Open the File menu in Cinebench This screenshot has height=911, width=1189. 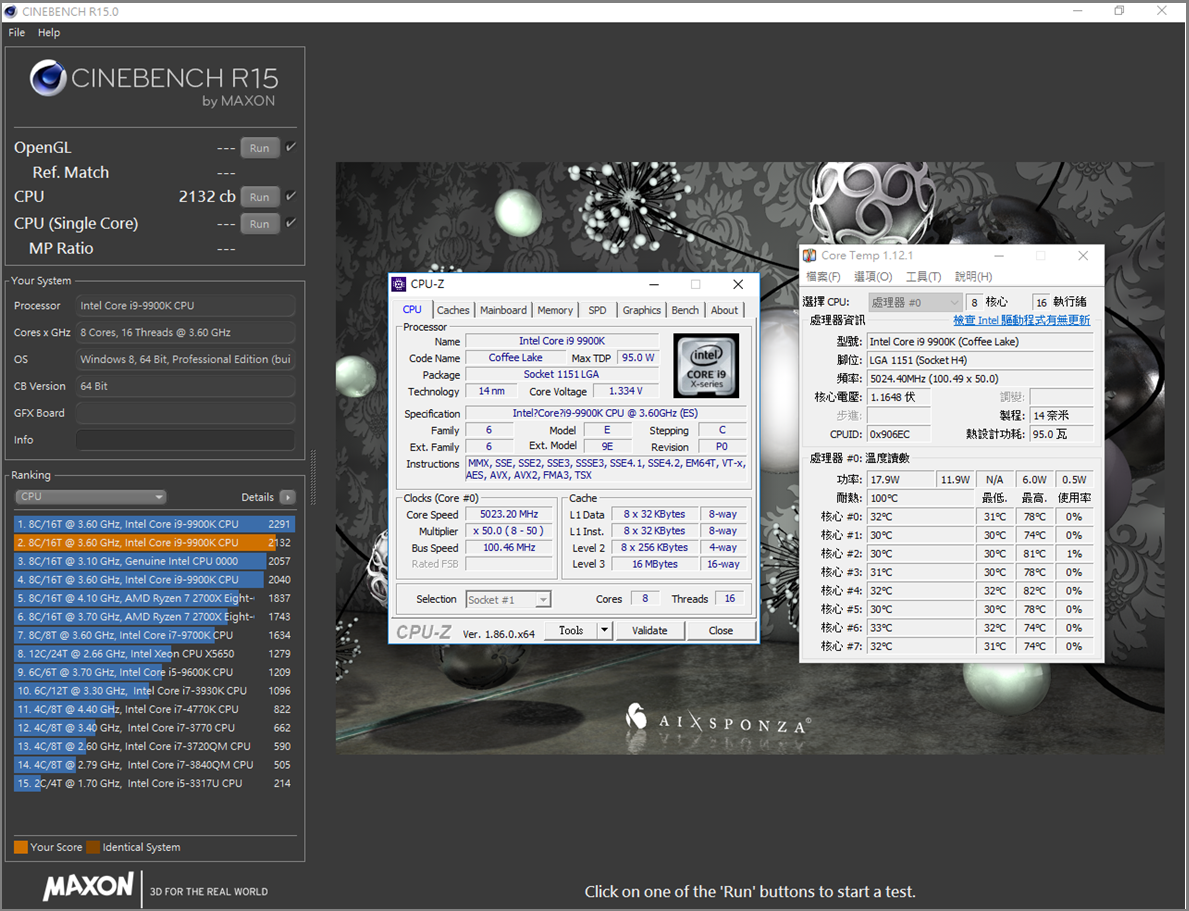click(17, 33)
